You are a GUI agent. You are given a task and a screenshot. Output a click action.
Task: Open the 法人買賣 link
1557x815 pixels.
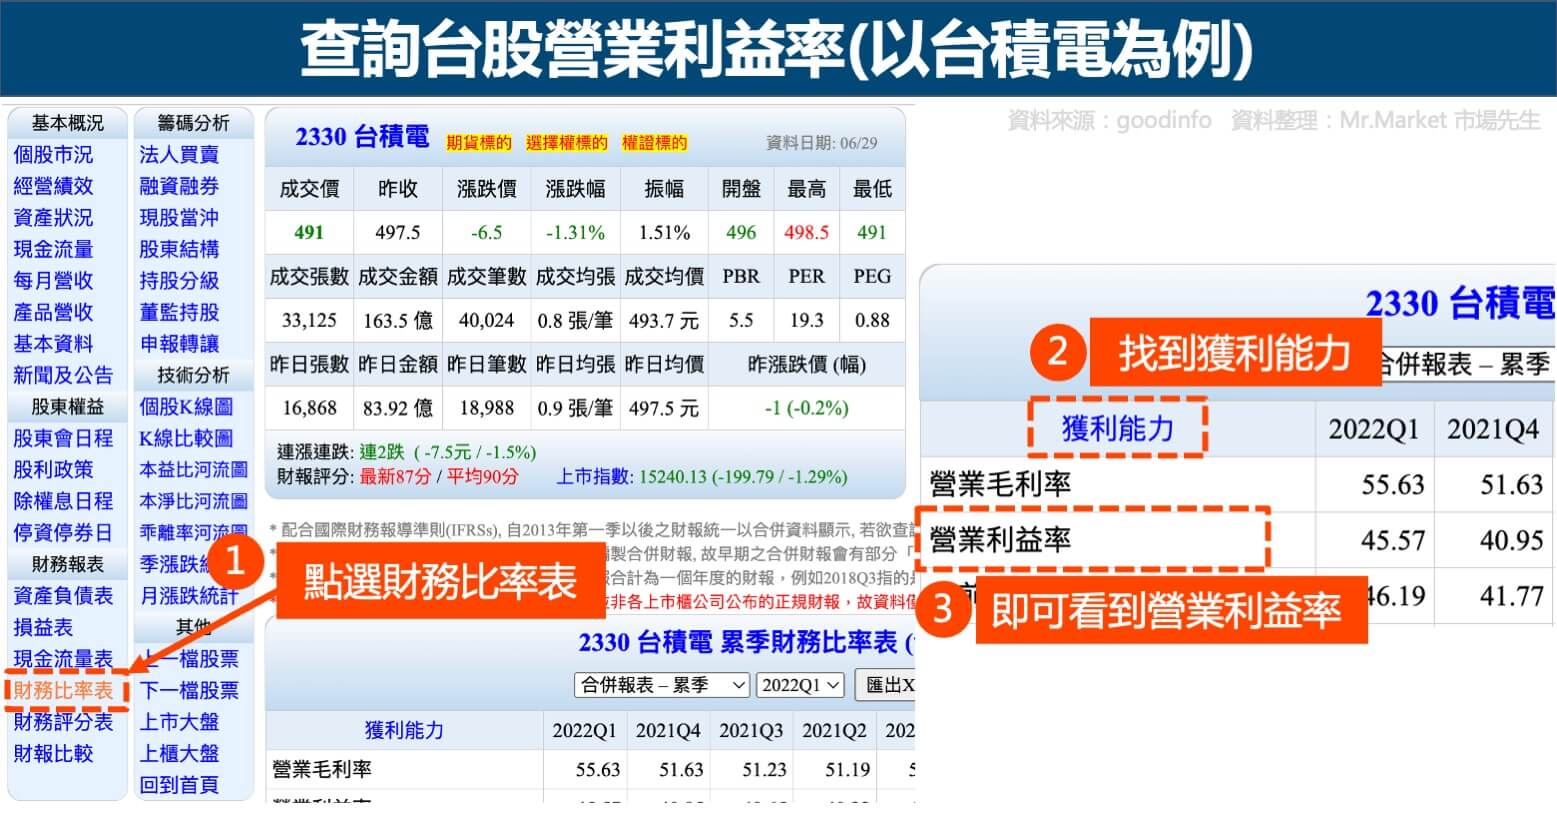point(179,155)
